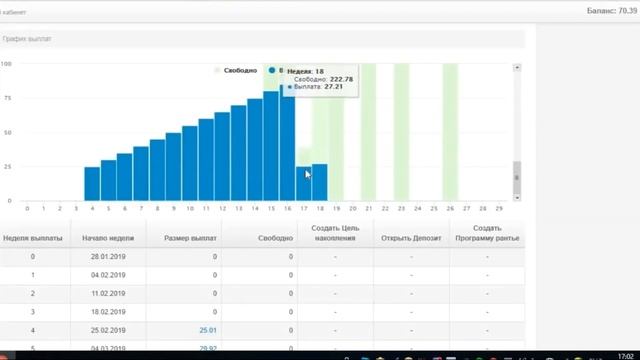Click the date cell 18.02.2019
Viewport: 640px width, 360px height.
[x=108, y=312]
